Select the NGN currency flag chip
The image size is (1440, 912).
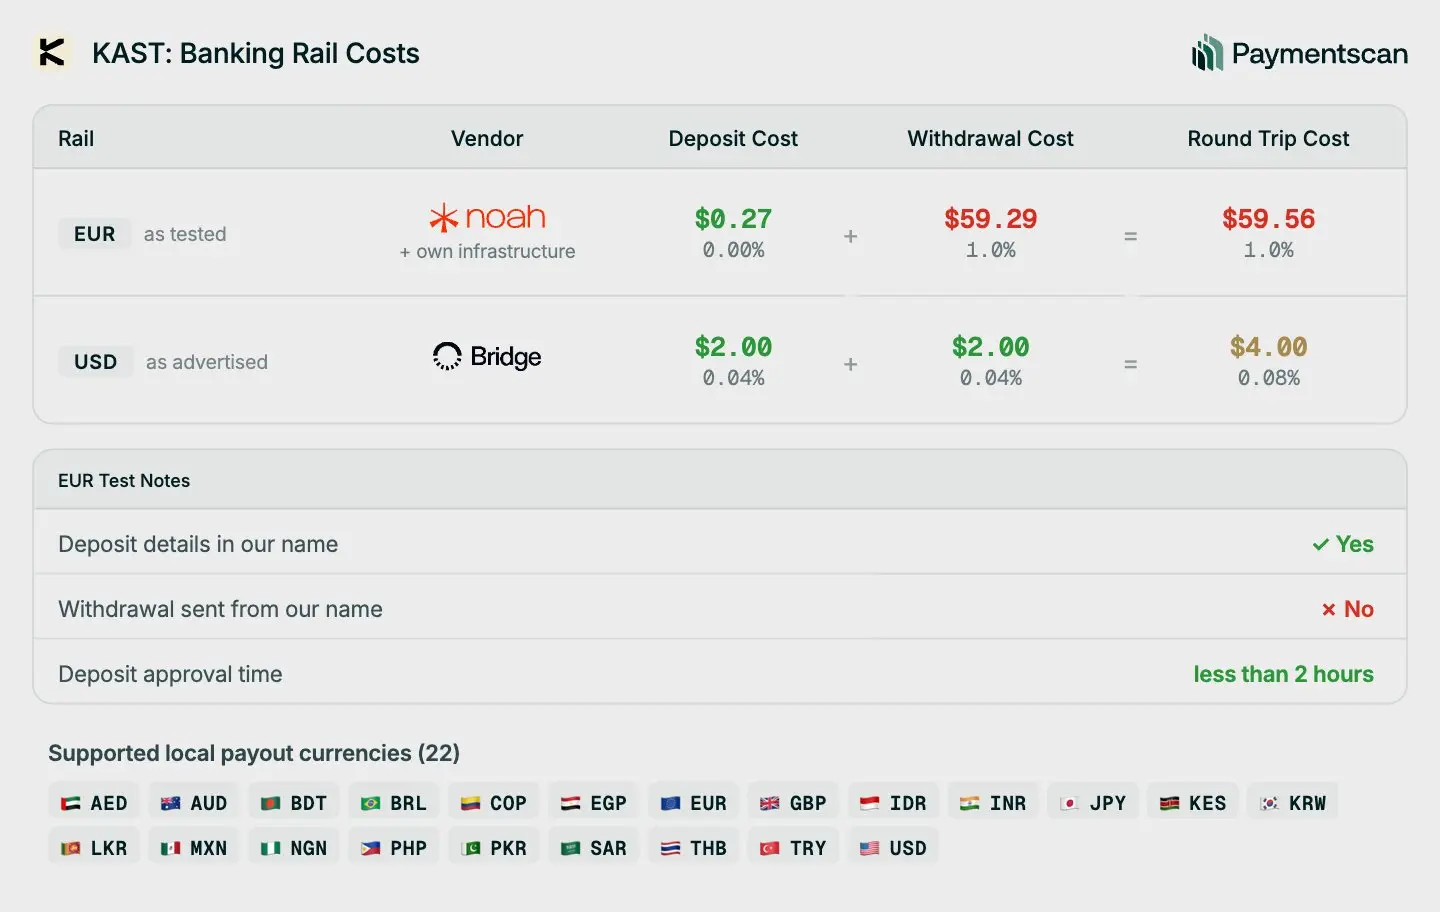click(x=294, y=848)
